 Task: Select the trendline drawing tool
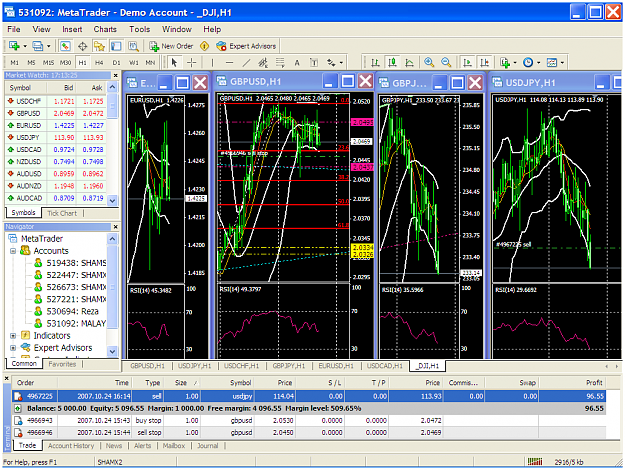pyautogui.click(x=246, y=63)
